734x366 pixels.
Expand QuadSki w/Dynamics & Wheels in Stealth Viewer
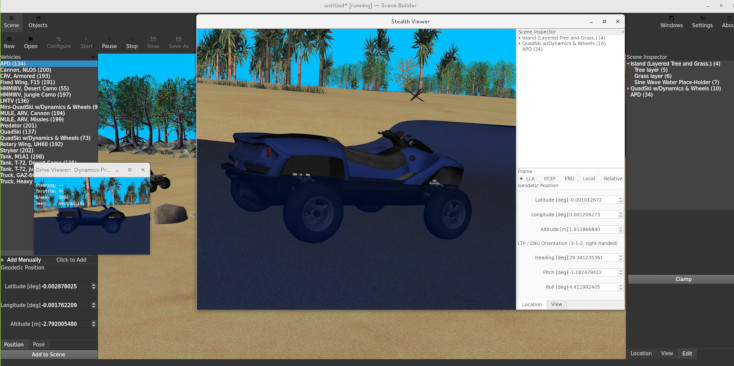pos(520,44)
